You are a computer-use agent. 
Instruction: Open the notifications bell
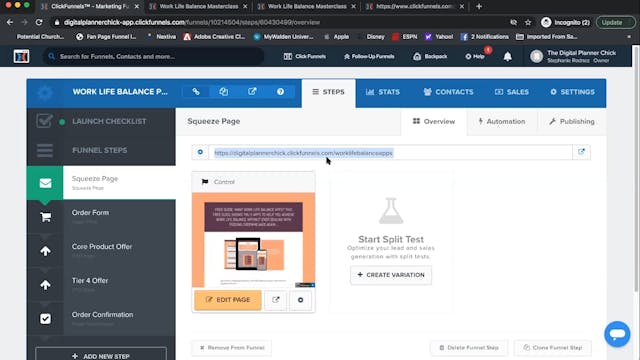click(x=507, y=56)
